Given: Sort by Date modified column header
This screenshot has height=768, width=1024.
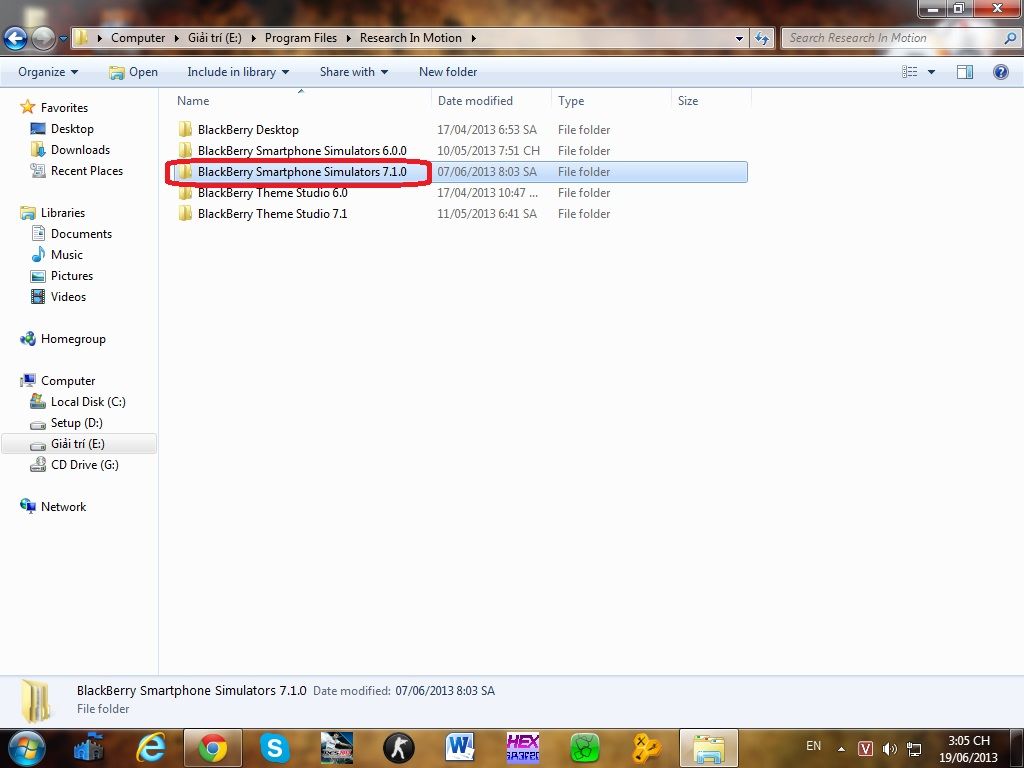Looking at the screenshot, I should [491, 101].
